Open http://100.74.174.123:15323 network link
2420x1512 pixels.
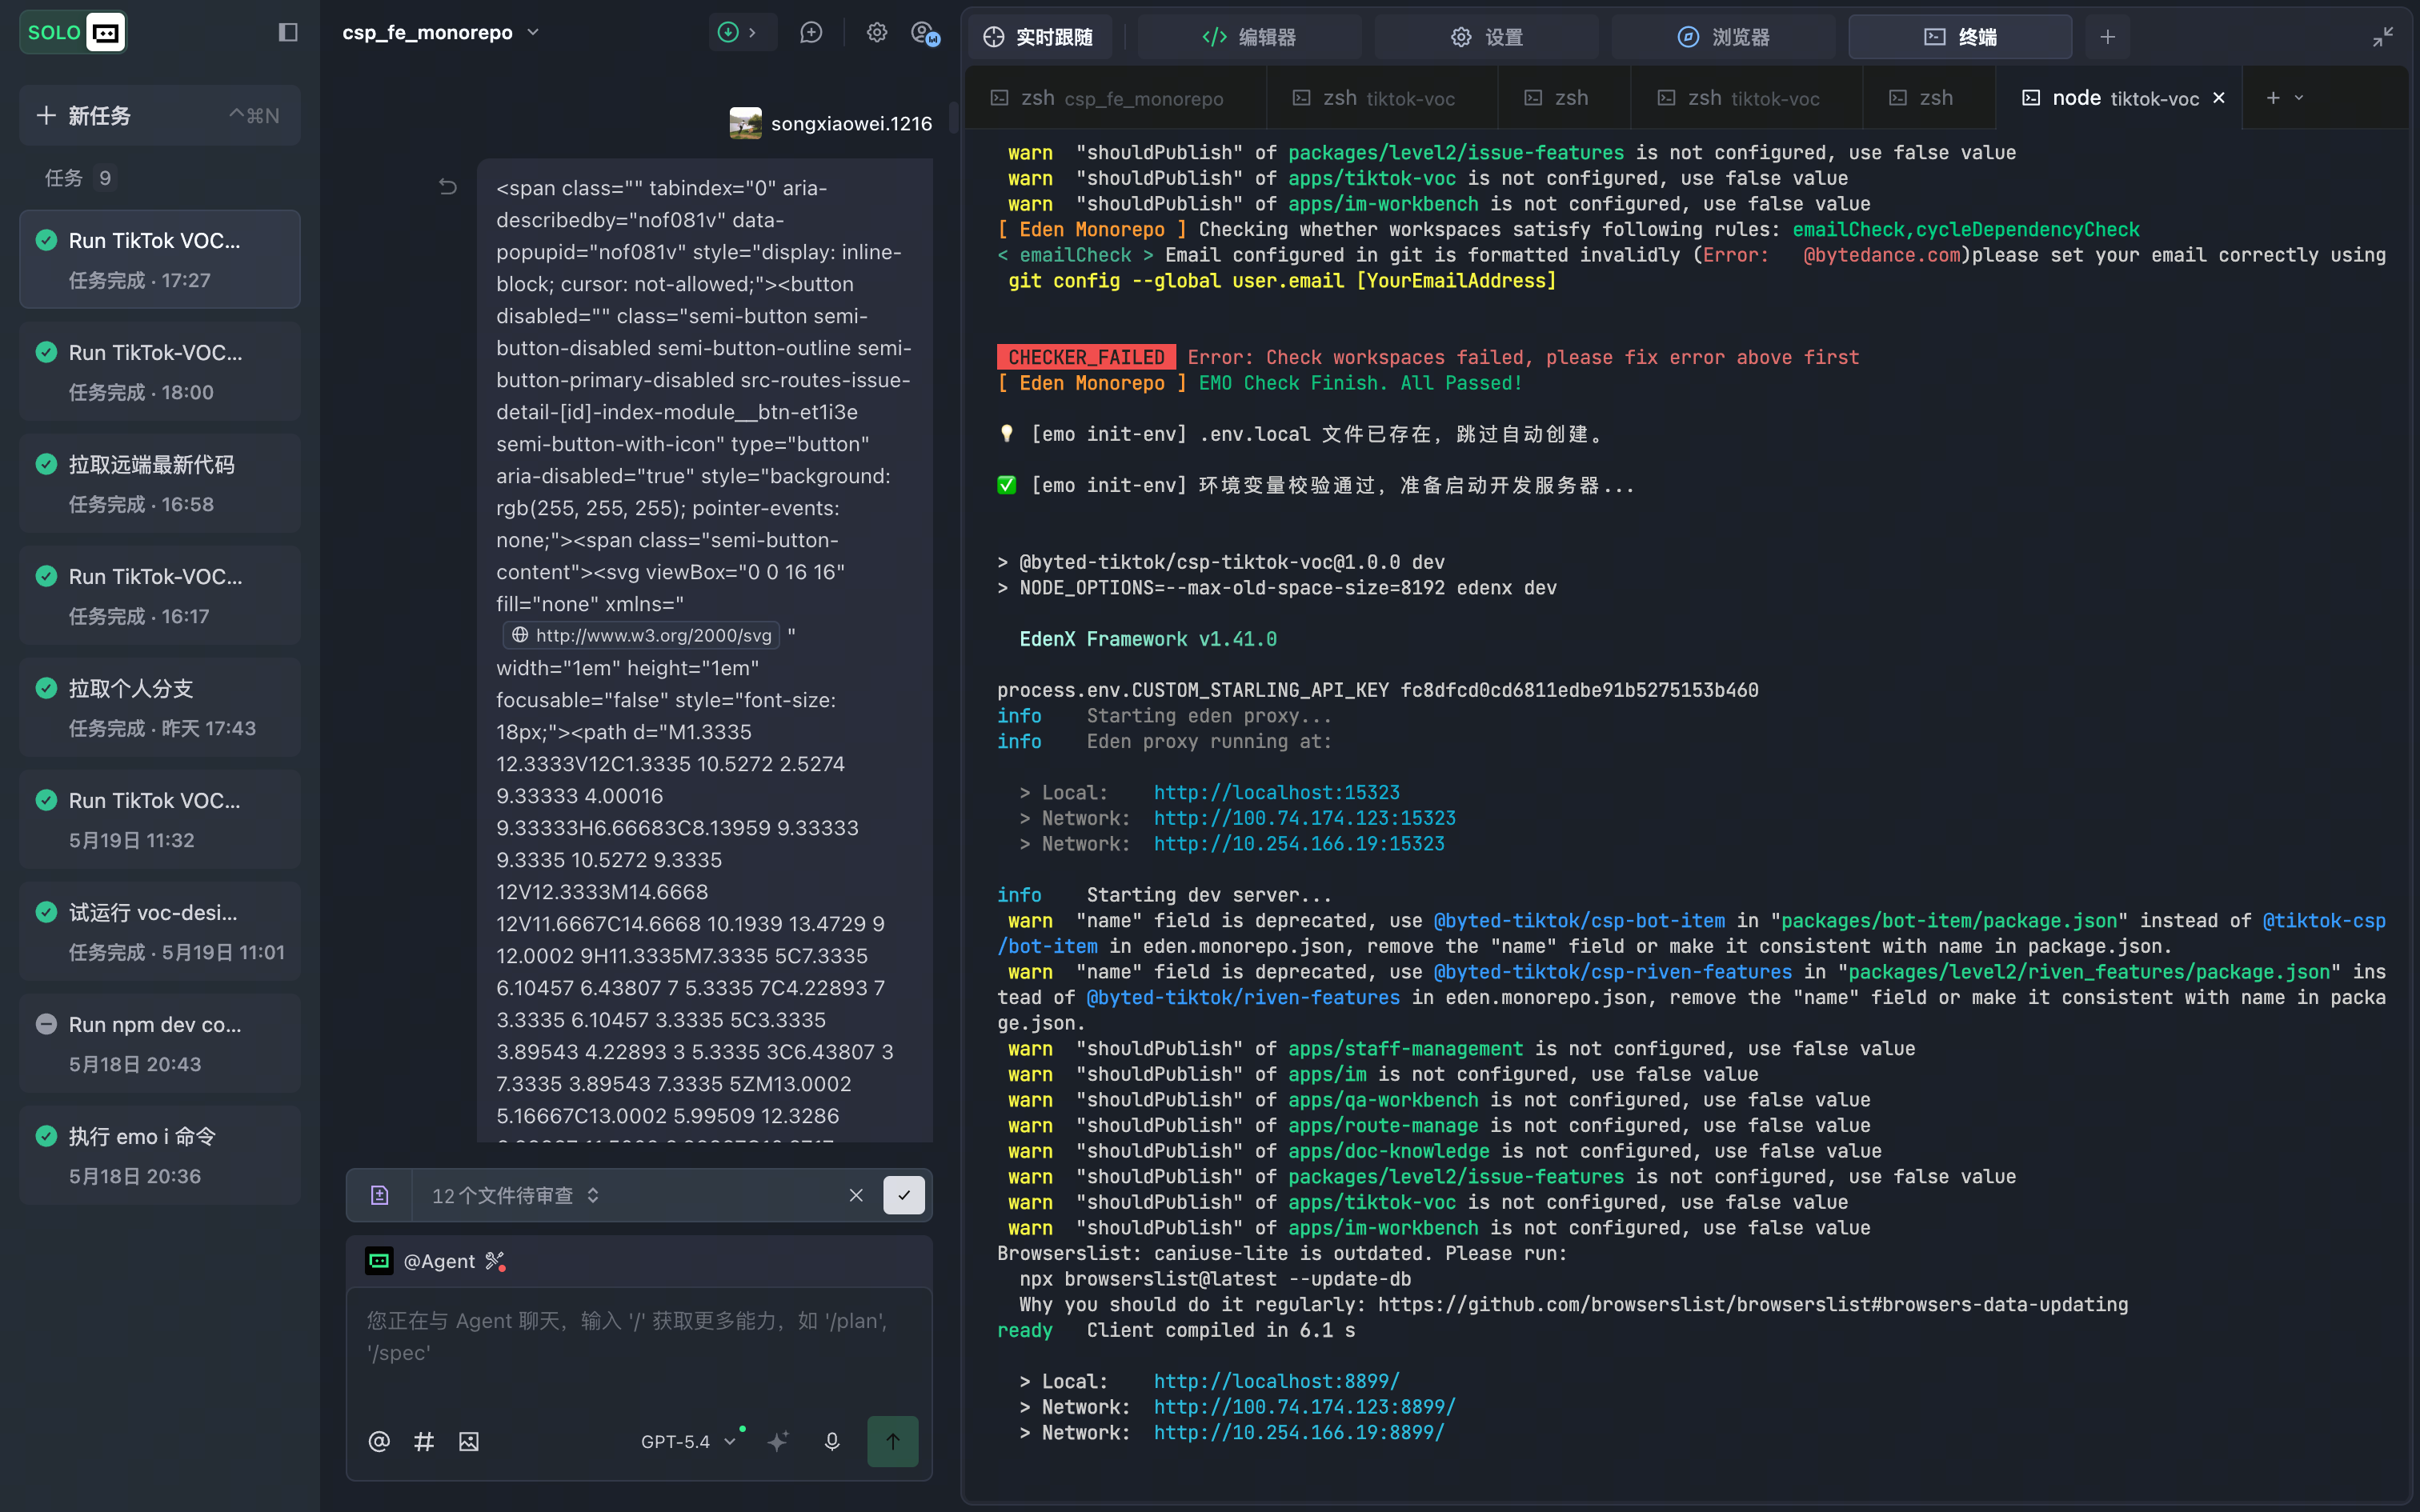1305,818
